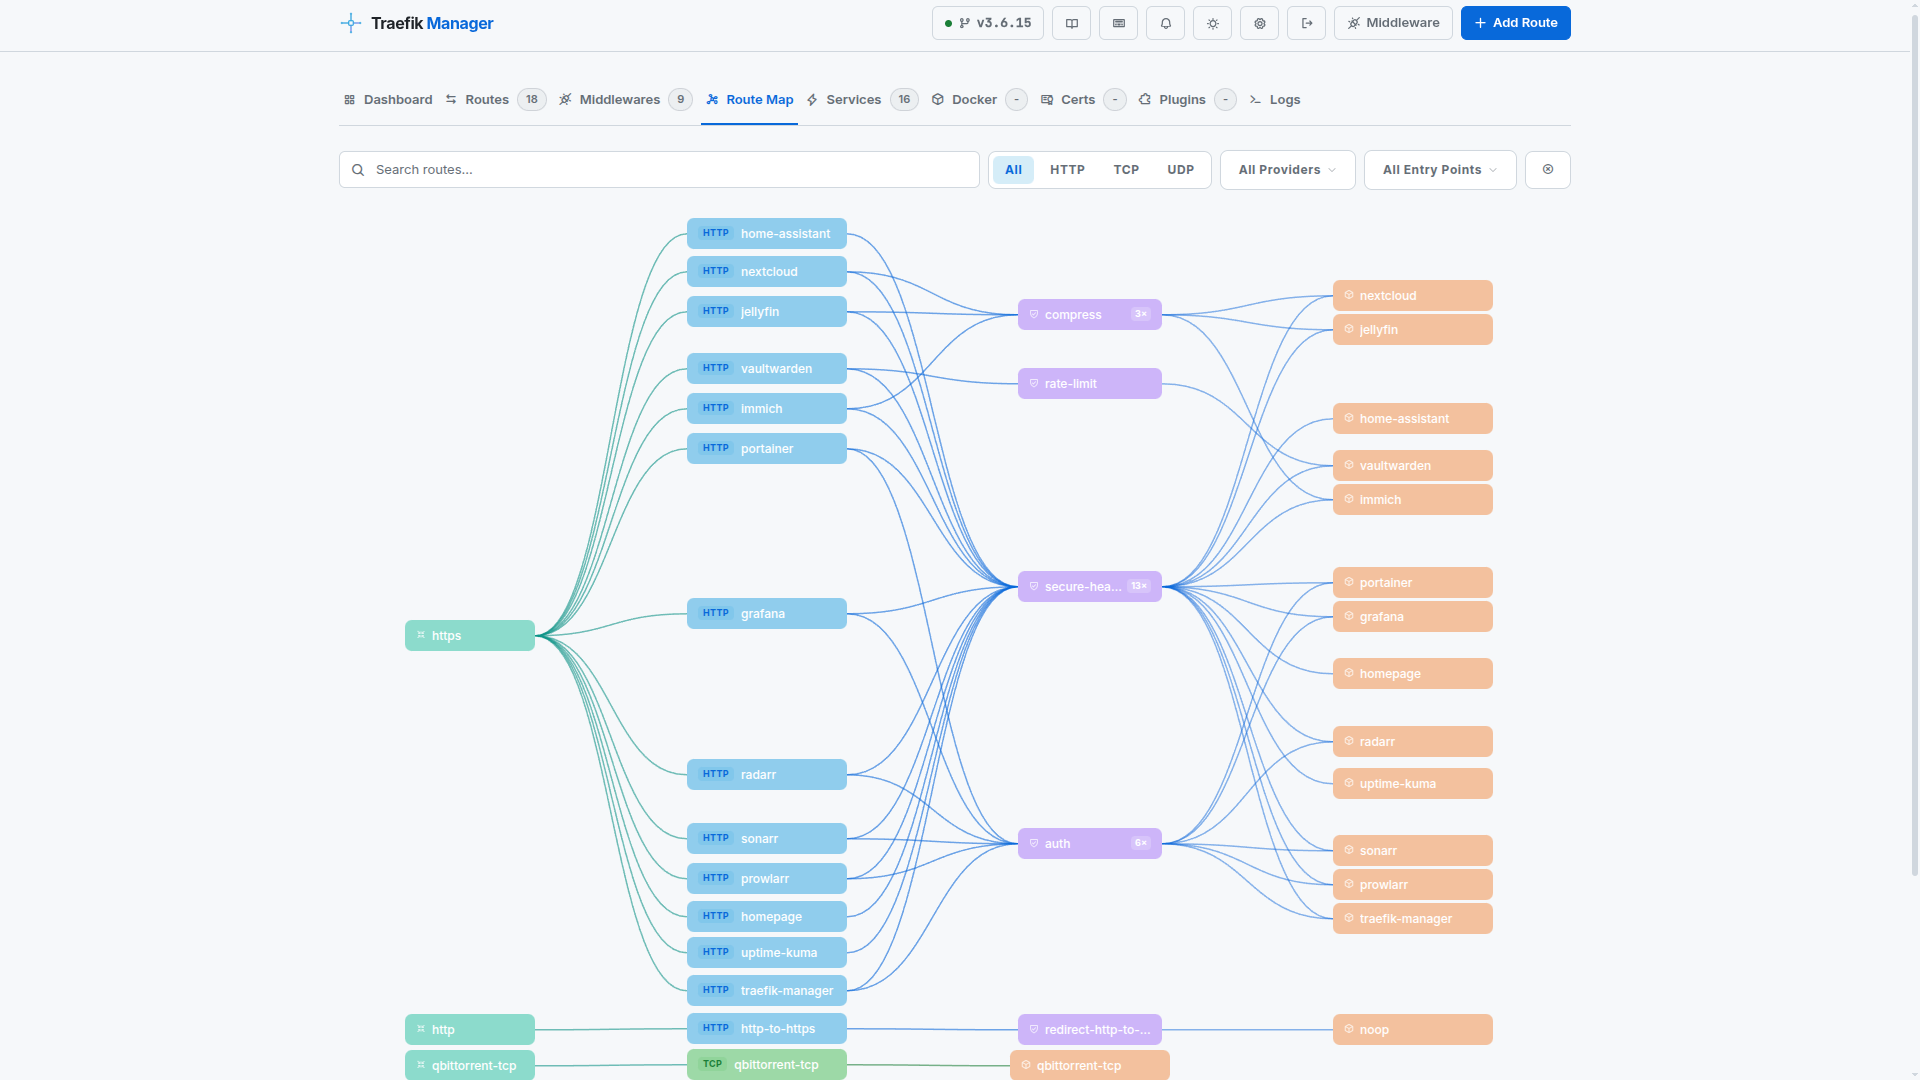Select the http entry point node
Viewport: 1920px width, 1080px height.
[x=470, y=1030]
